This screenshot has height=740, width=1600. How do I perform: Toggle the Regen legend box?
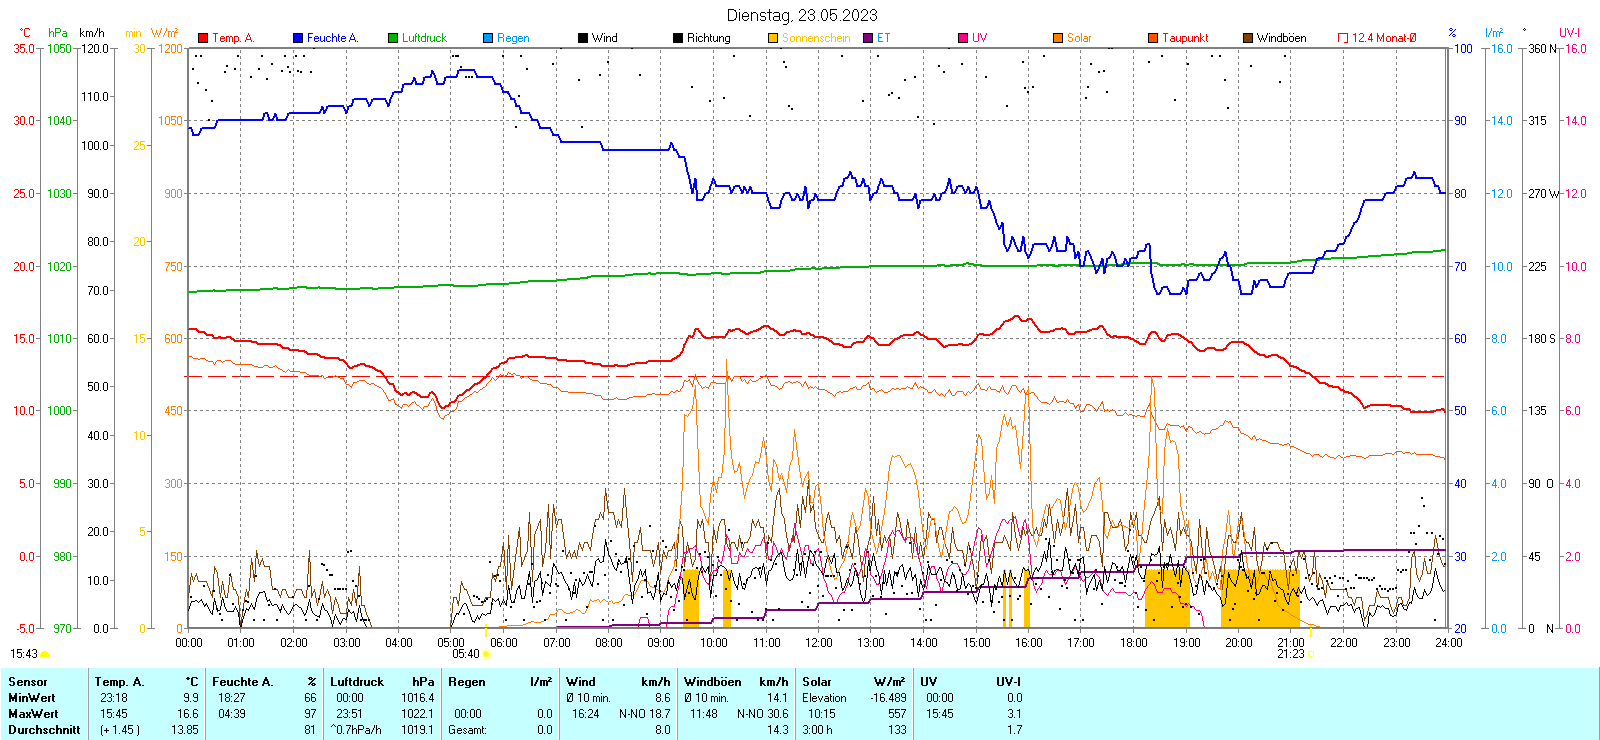(x=488, y=38)
